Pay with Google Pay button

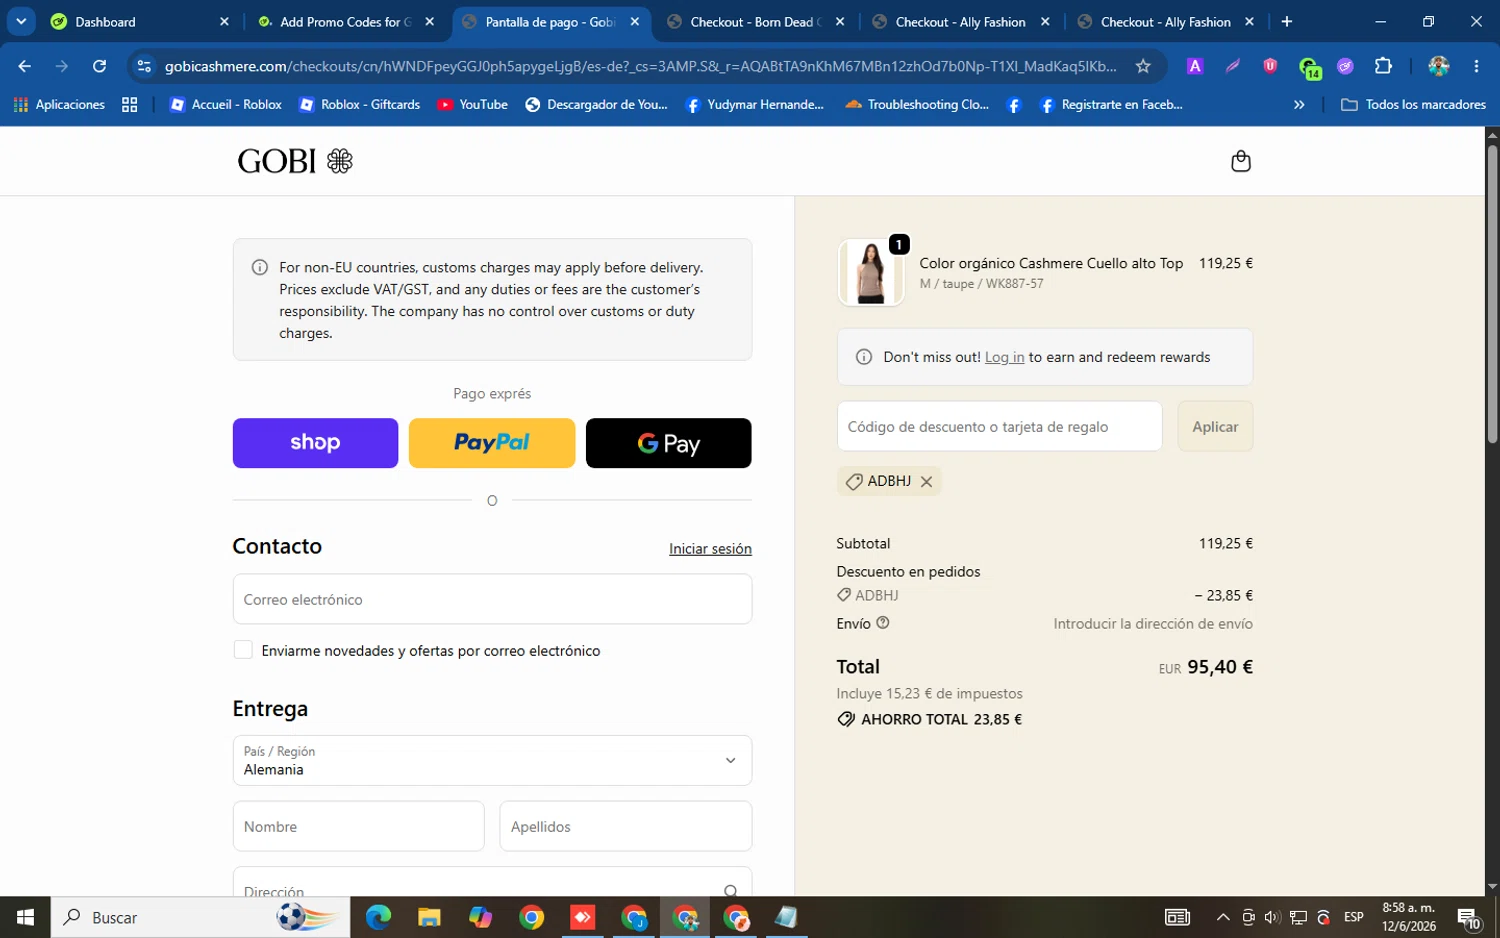[x=668, y=443]
